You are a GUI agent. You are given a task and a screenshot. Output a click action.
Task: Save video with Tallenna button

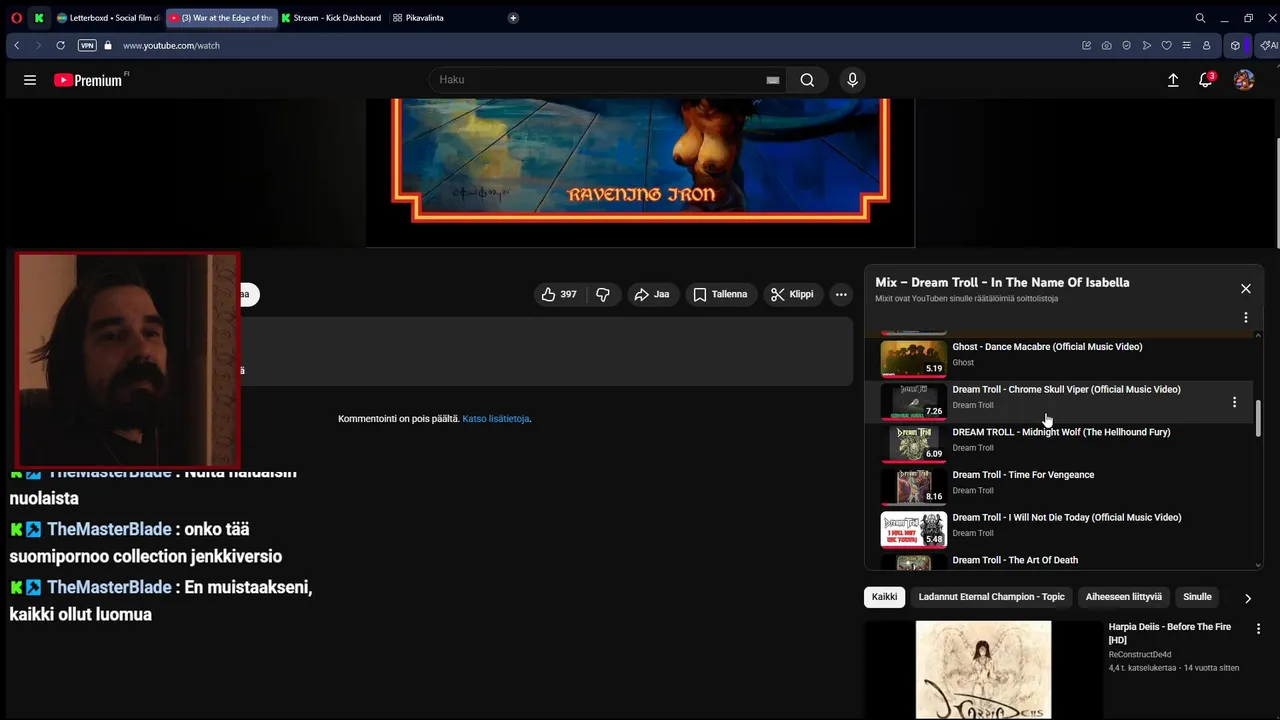(720, 294)
